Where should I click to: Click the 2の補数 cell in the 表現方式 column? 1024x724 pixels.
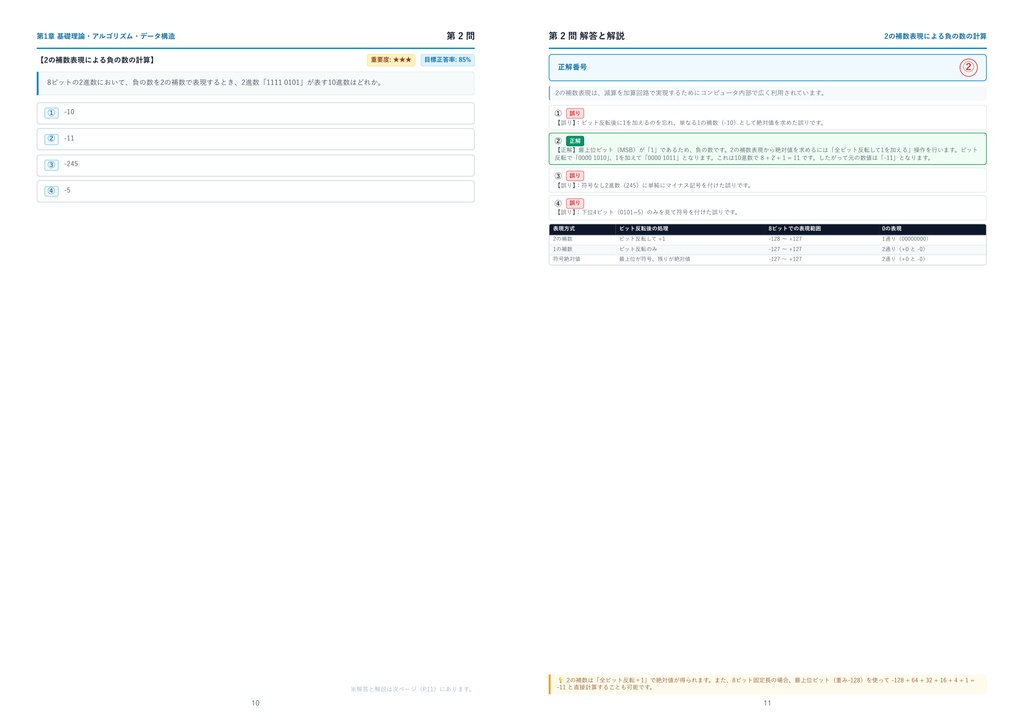click(562, 239)
